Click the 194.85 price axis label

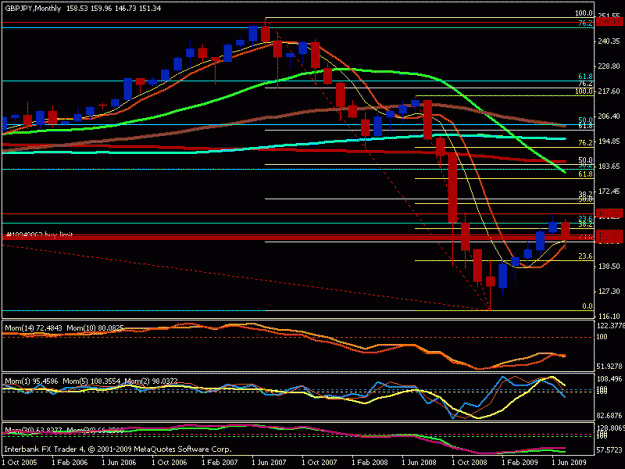tap(609, 141)
